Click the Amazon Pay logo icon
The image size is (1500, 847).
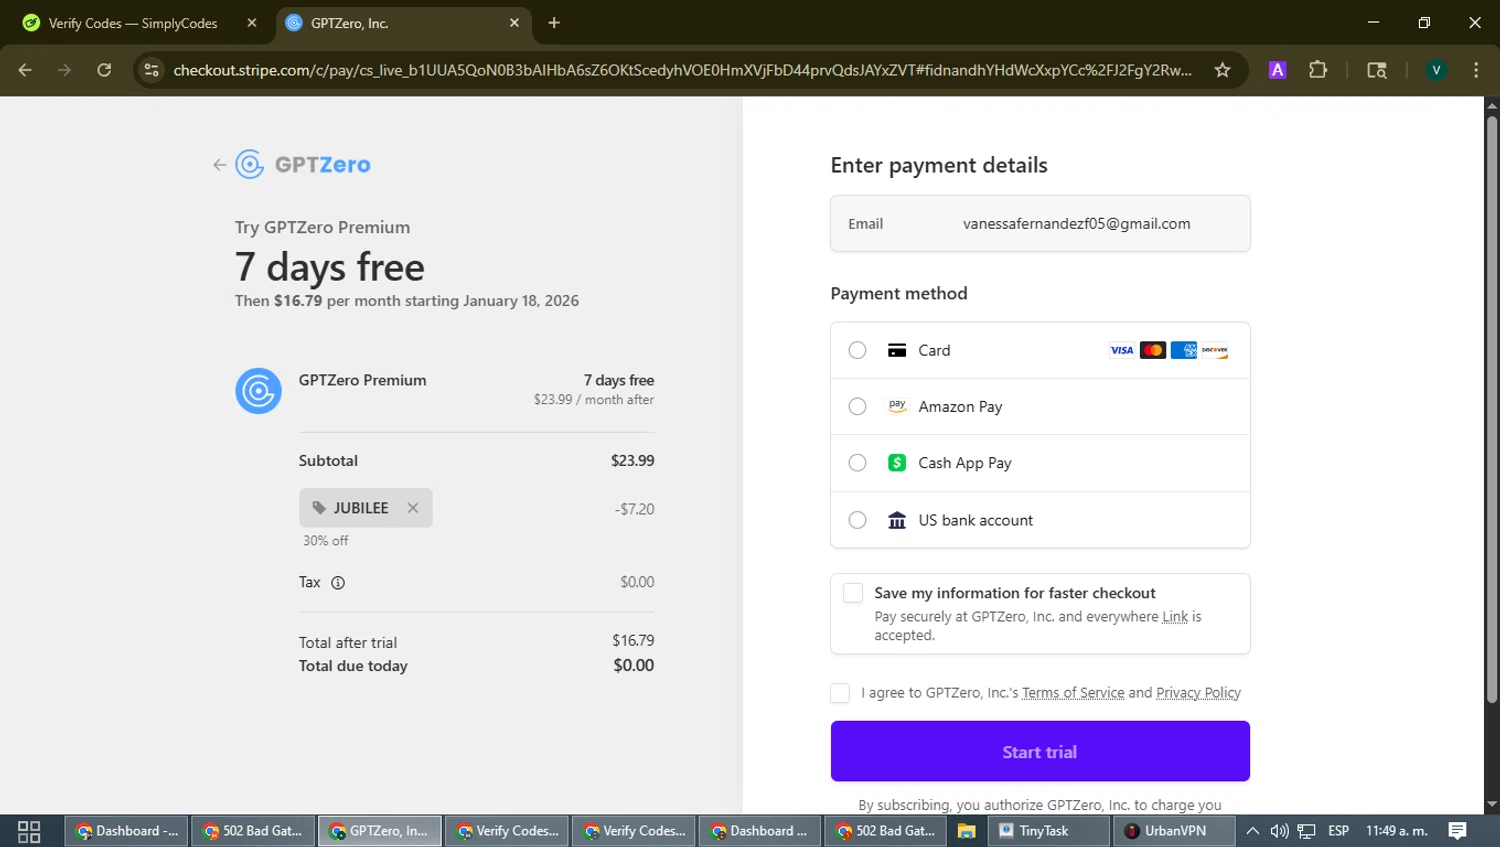click(x=897, y=406)
